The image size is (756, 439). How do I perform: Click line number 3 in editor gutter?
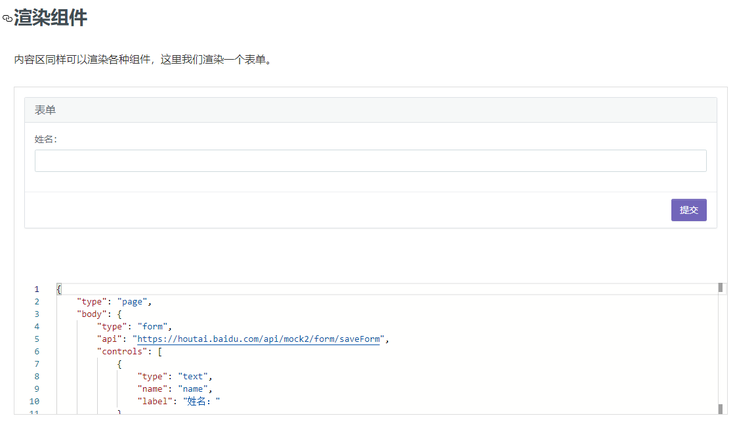pyautogui.click(x=36, y=314)
